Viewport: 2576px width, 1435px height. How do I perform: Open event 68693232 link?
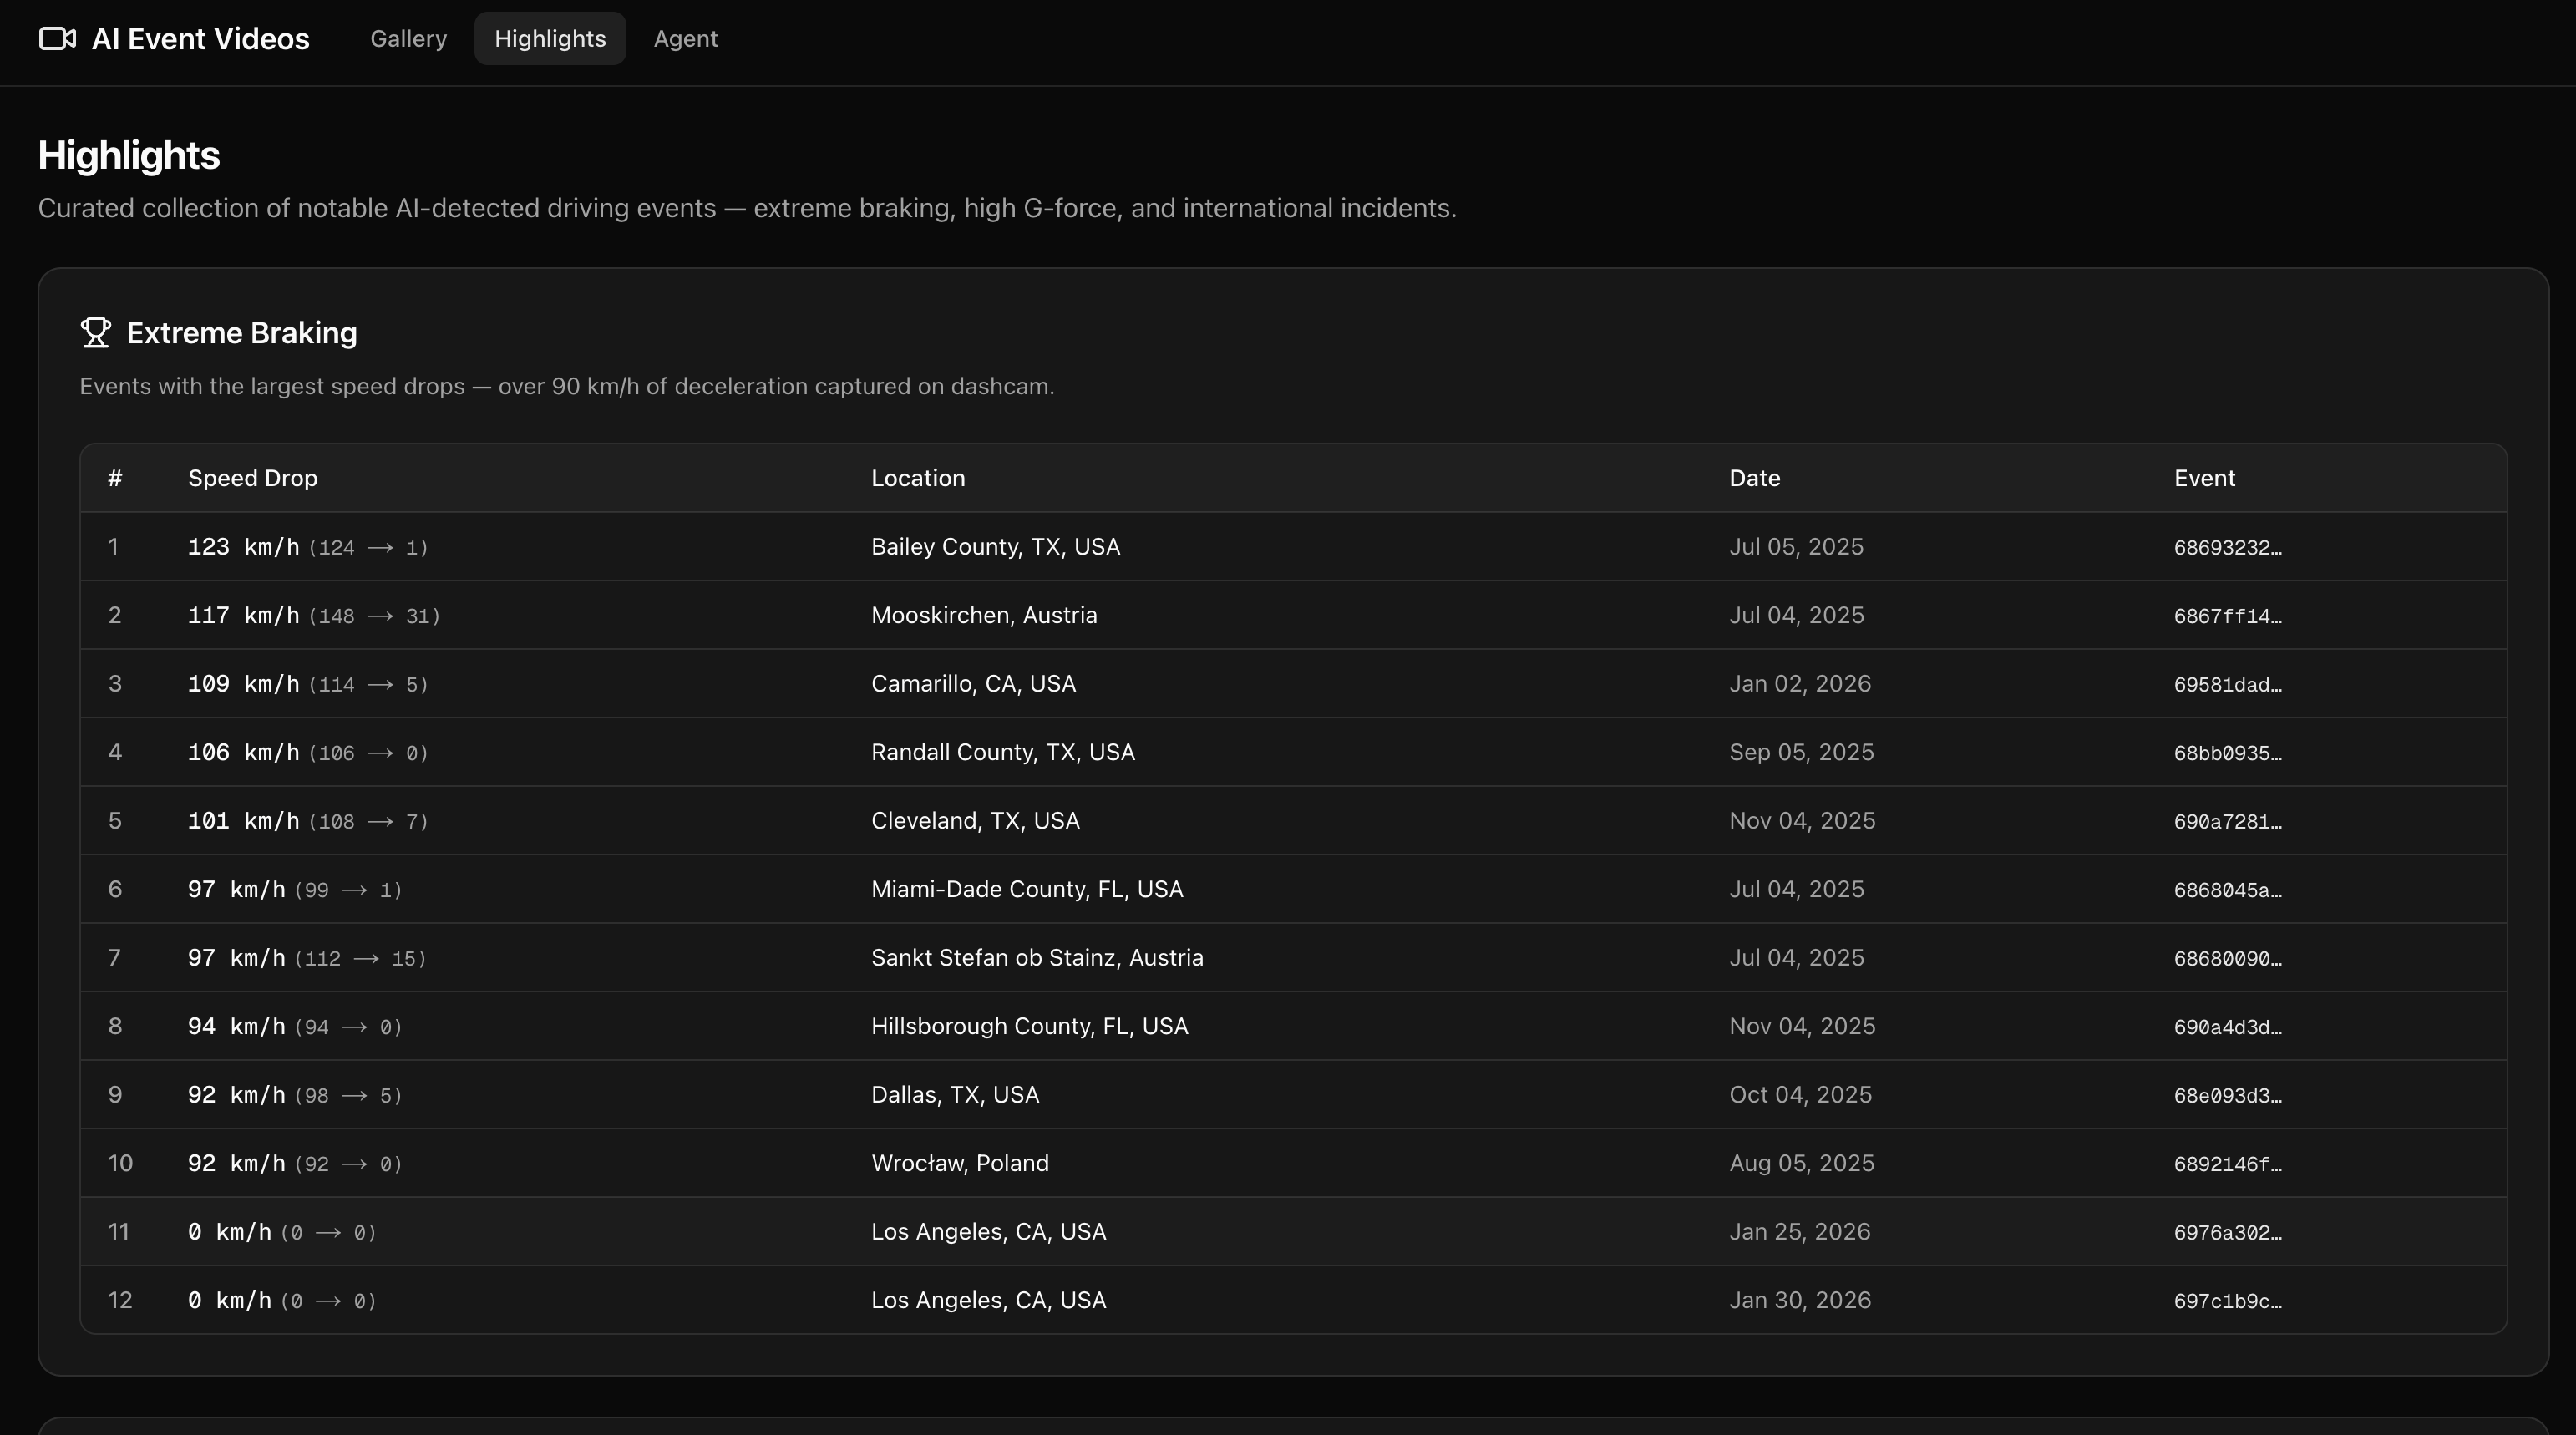click(2227, 548)
